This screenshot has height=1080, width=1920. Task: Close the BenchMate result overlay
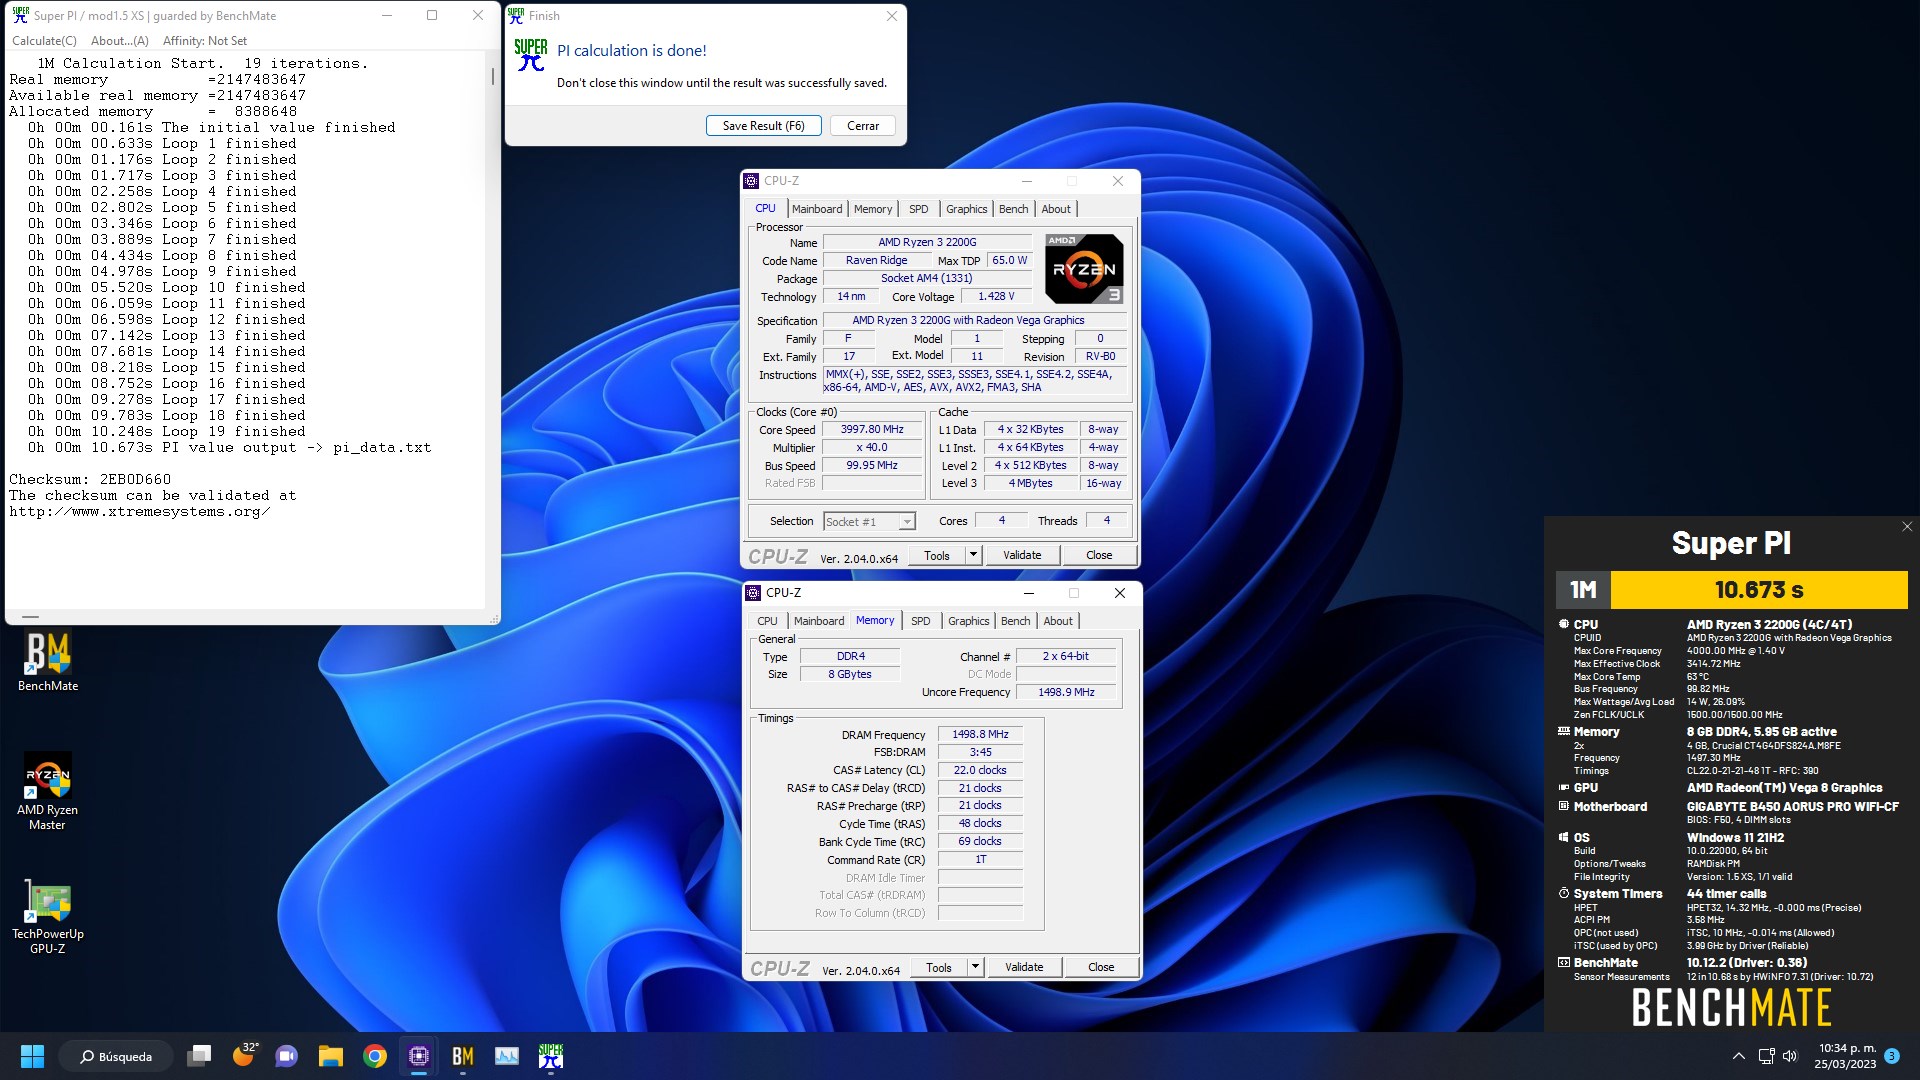[1906, 526]
